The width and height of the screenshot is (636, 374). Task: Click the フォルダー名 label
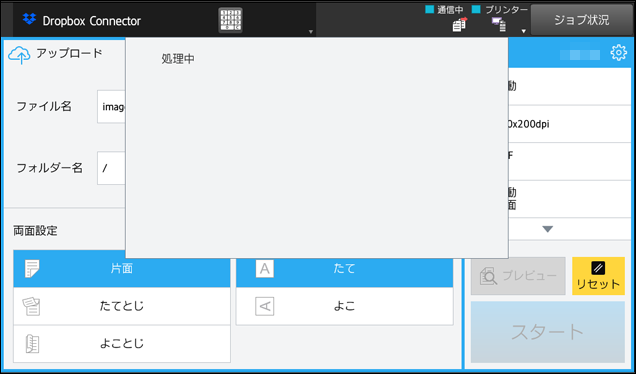pyautogui.click(x=49, y=168)
